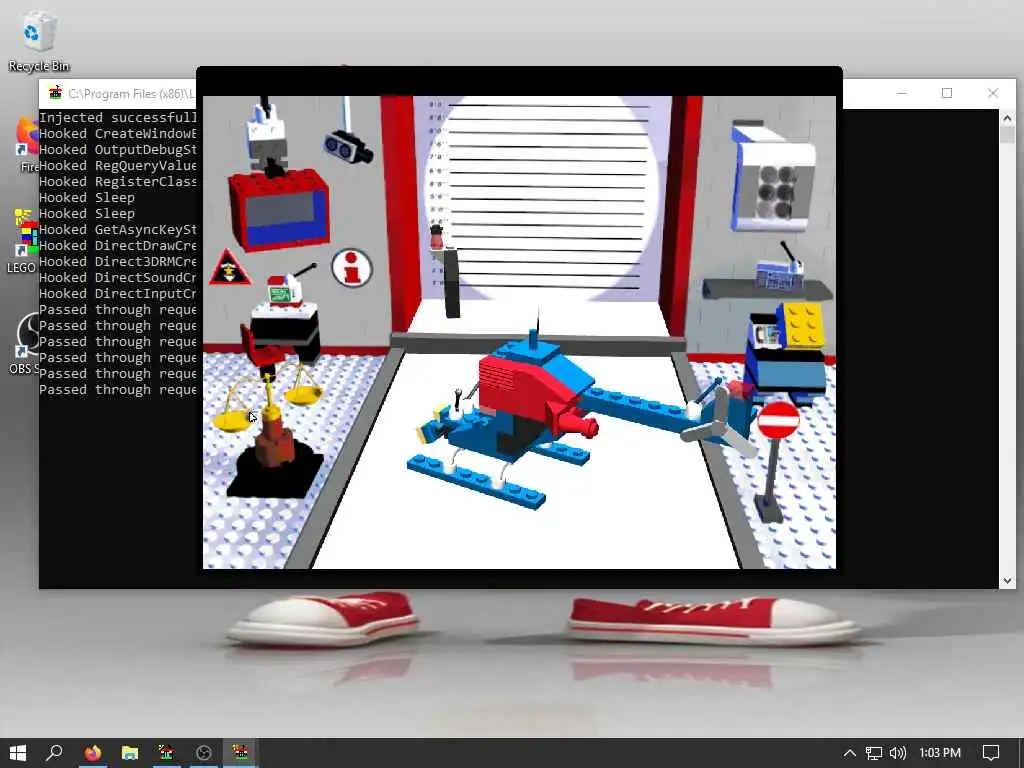
Task: Click the 'Hooked DirectSoundCr' console line
Action: pyautogui.click(x=118, y=278)
